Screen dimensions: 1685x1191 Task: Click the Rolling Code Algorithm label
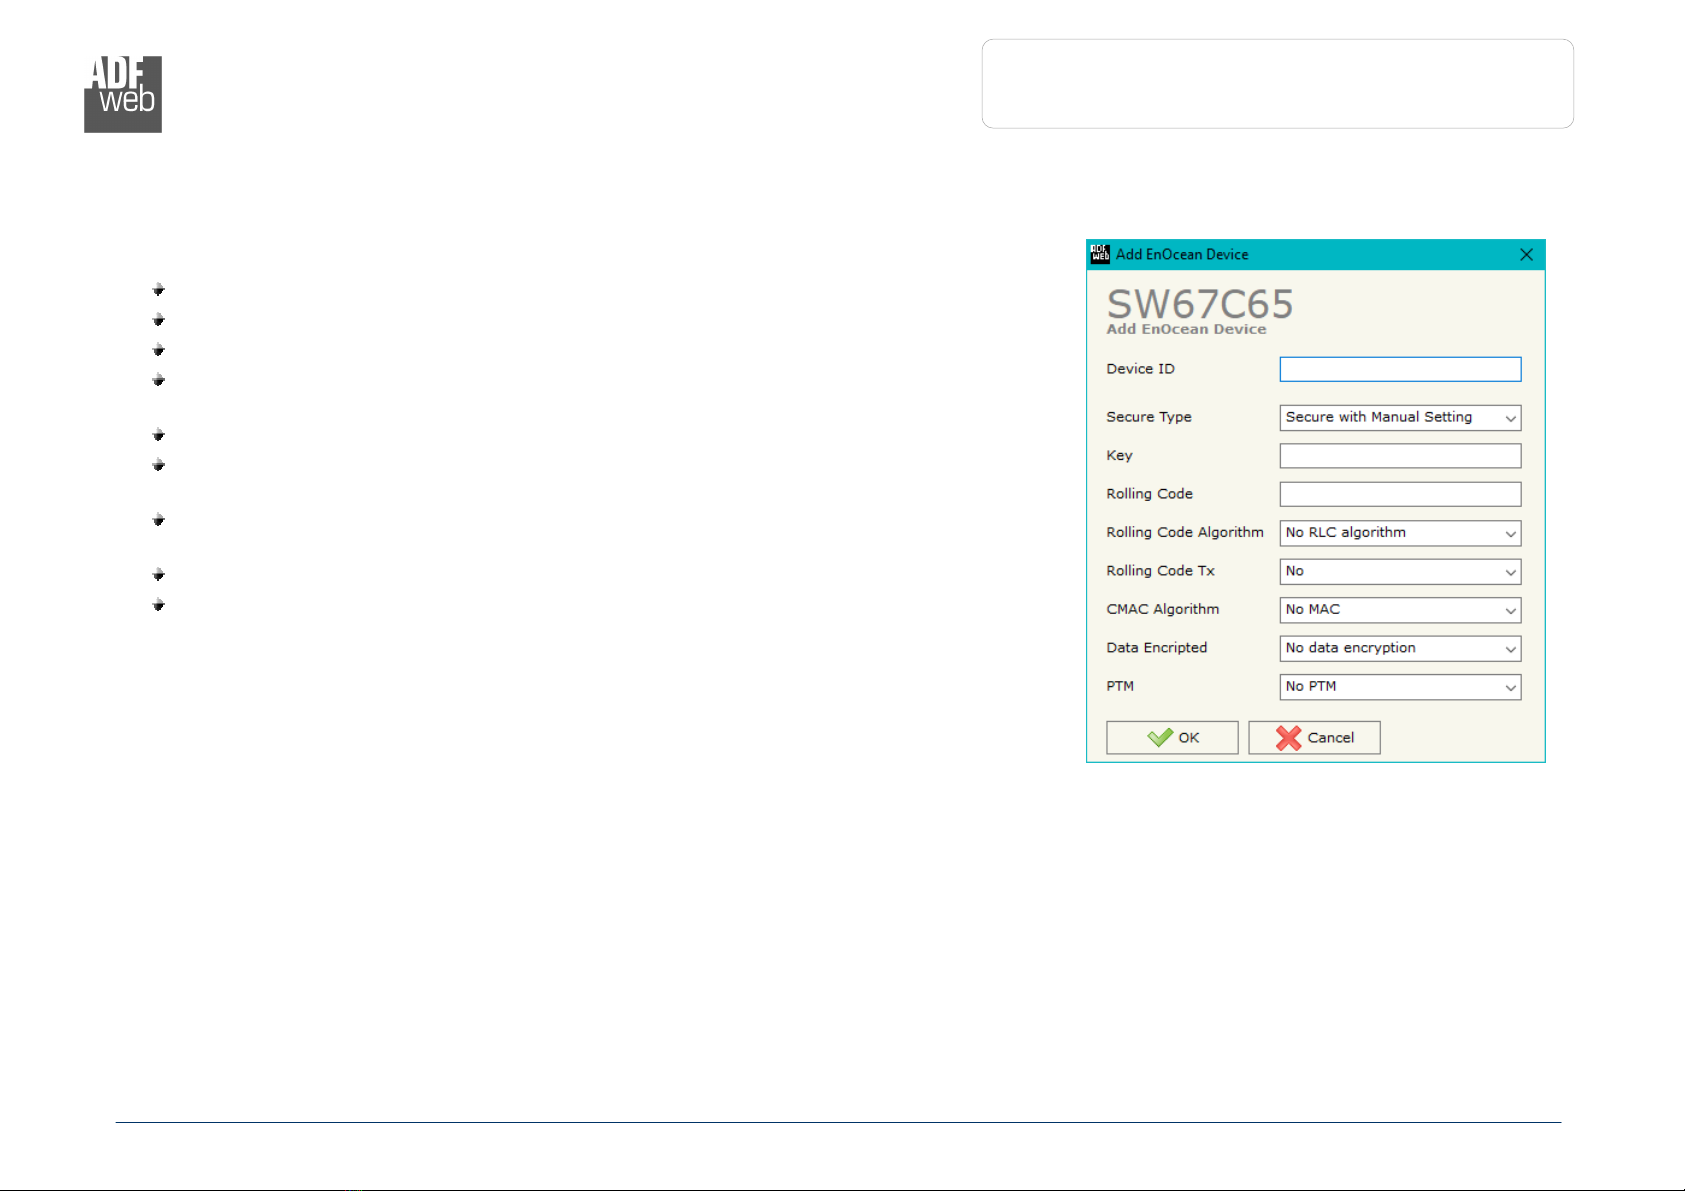point(1185,532)
